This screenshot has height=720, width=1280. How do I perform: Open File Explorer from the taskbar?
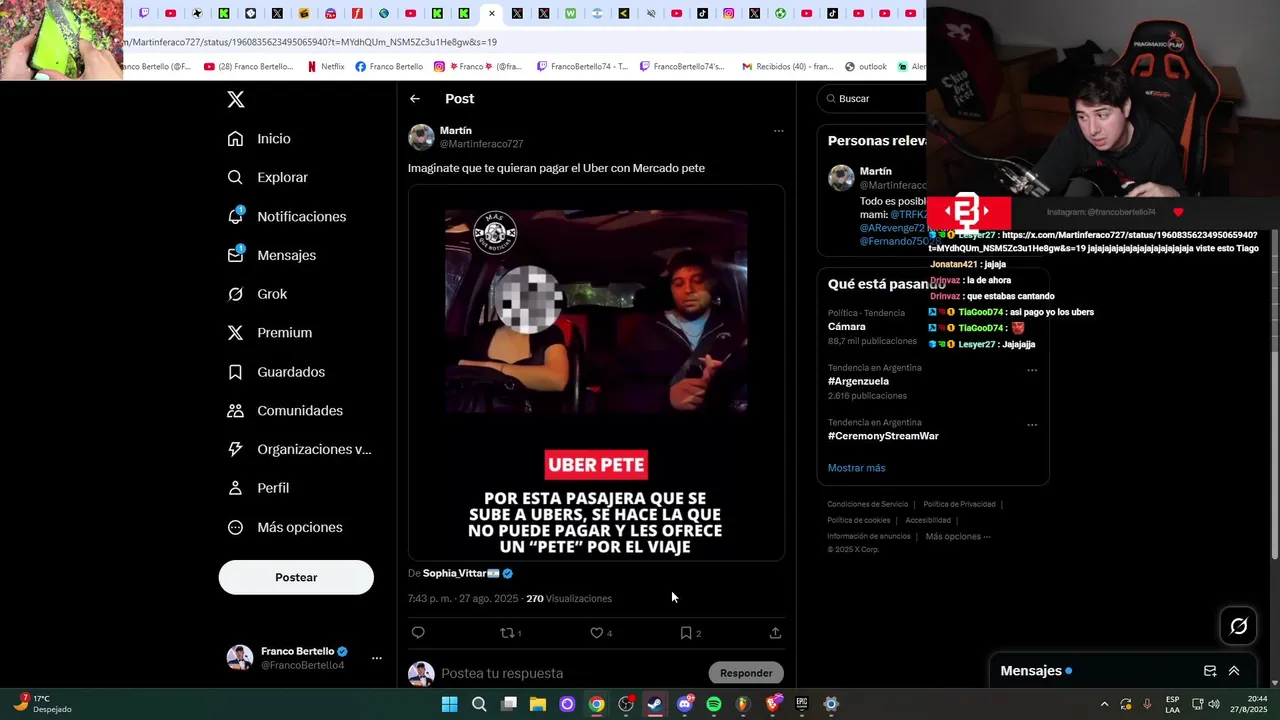[x=537, y=704]
